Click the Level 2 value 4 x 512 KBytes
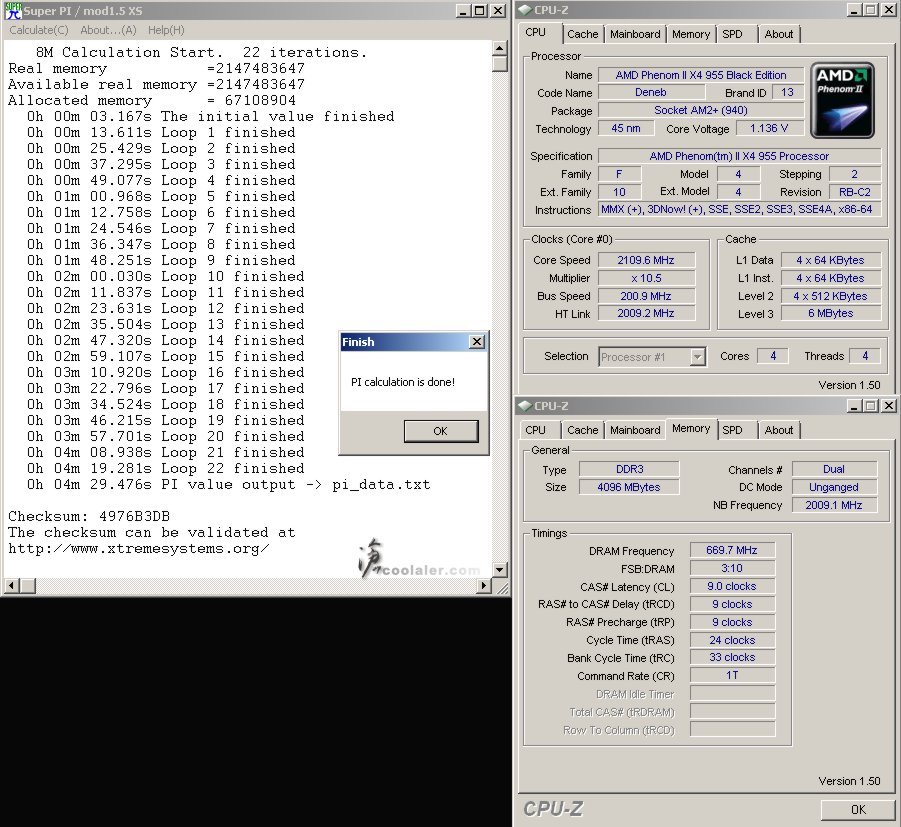Screen dimensions: 901x827 coord(830,296)
